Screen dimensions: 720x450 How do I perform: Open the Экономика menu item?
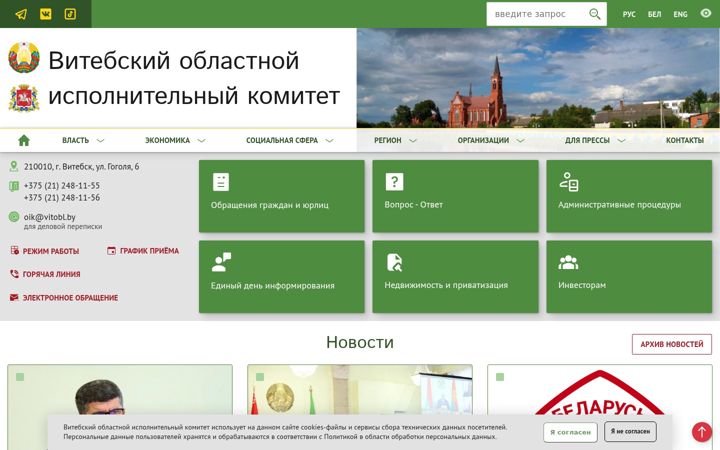pos(168,141)
